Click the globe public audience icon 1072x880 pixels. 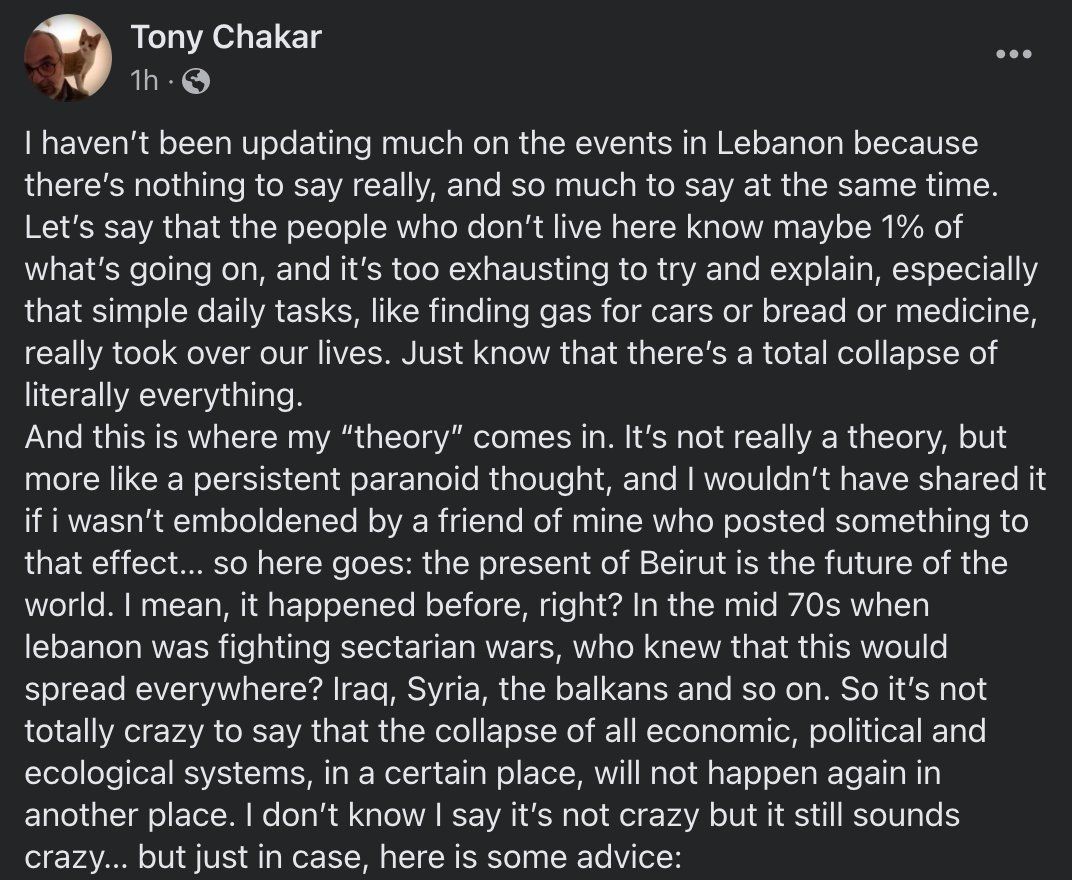196,81
